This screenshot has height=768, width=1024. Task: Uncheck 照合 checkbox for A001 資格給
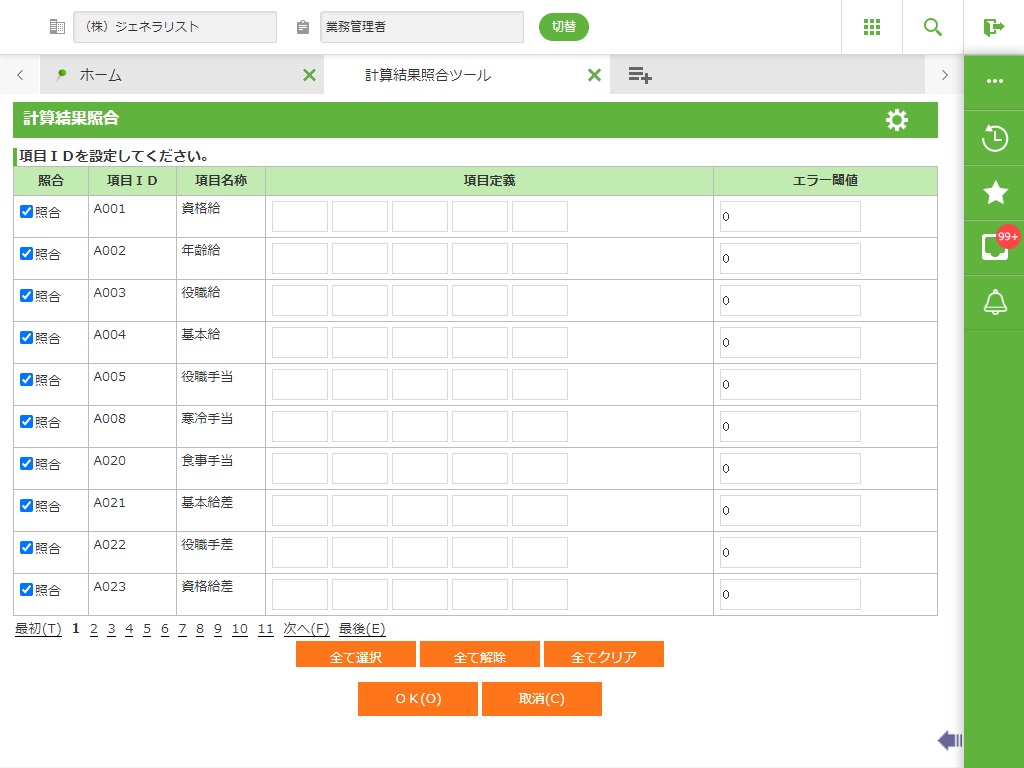(27, 211)
